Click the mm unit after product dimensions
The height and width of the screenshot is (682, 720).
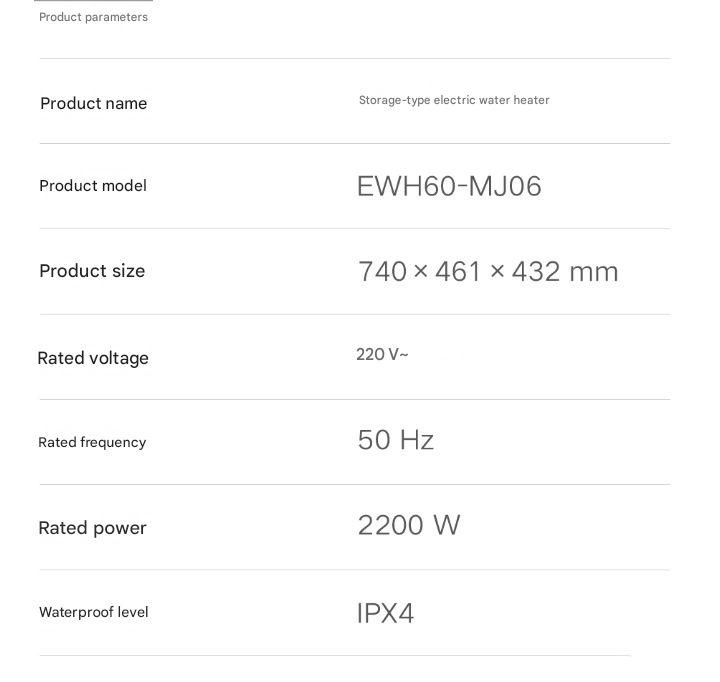click(x=594, y=272)
